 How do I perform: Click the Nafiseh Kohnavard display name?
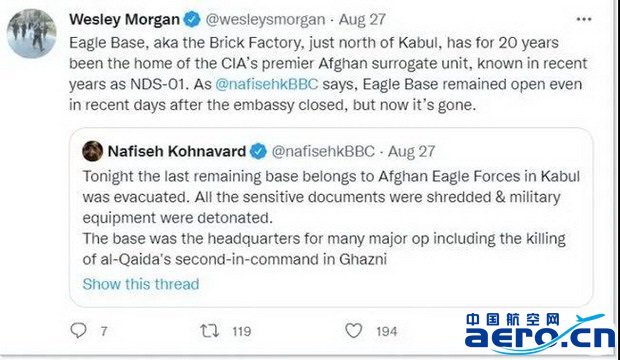pyautogui.click(x=177, y=151)
